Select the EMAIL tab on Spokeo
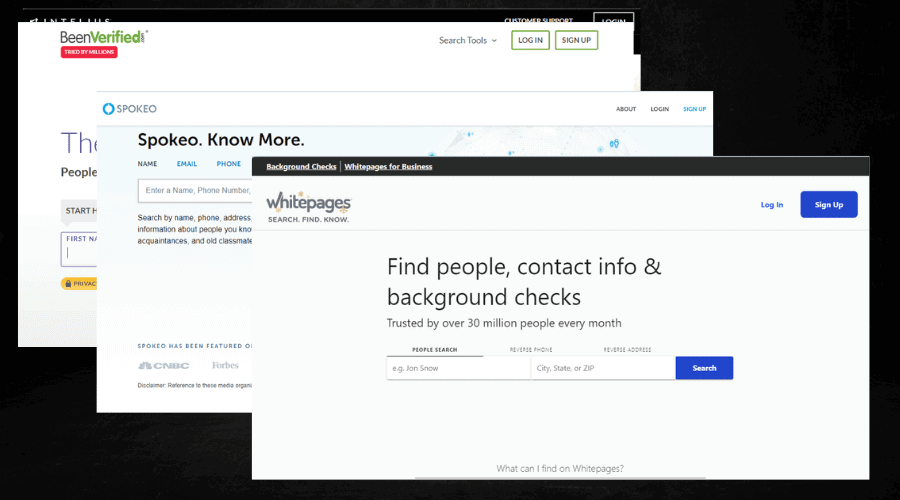The height and width of the screenshot is (500, 900). pyautogui.click(x=187, y=164)
